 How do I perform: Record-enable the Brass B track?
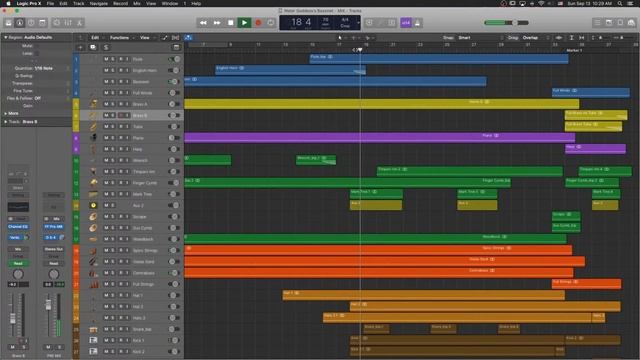tap(121, 116)
